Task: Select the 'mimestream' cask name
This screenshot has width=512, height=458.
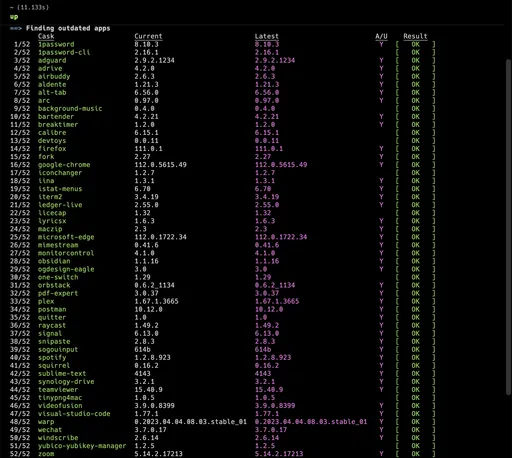Action: tap(58, 245)
